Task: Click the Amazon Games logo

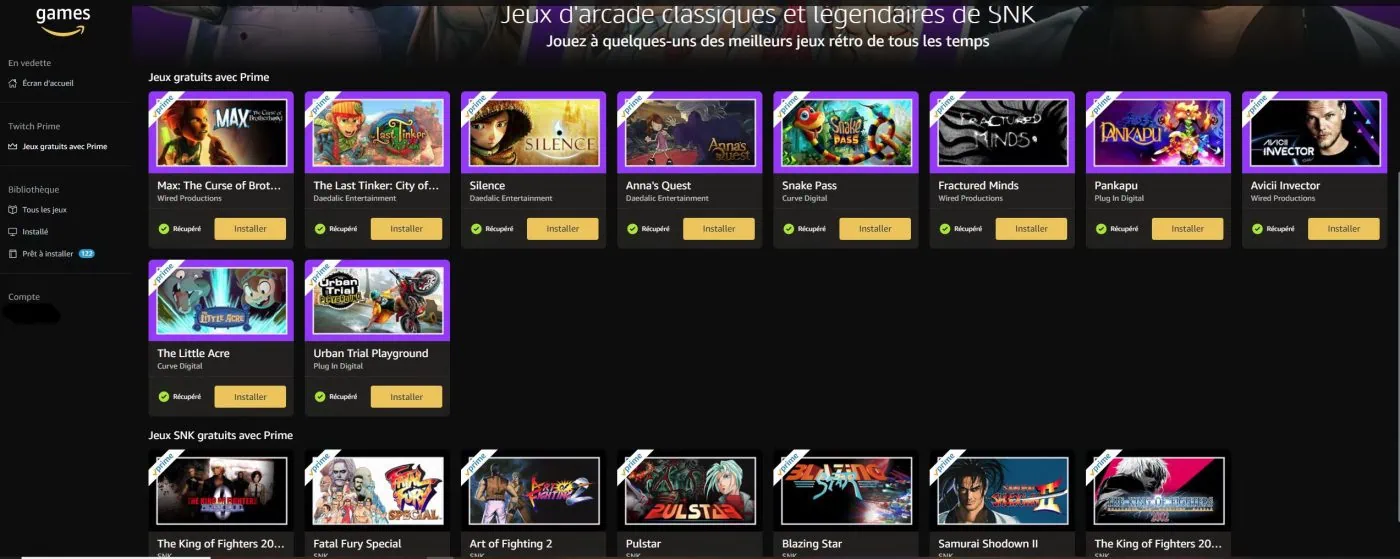Action: pos(62,20)
